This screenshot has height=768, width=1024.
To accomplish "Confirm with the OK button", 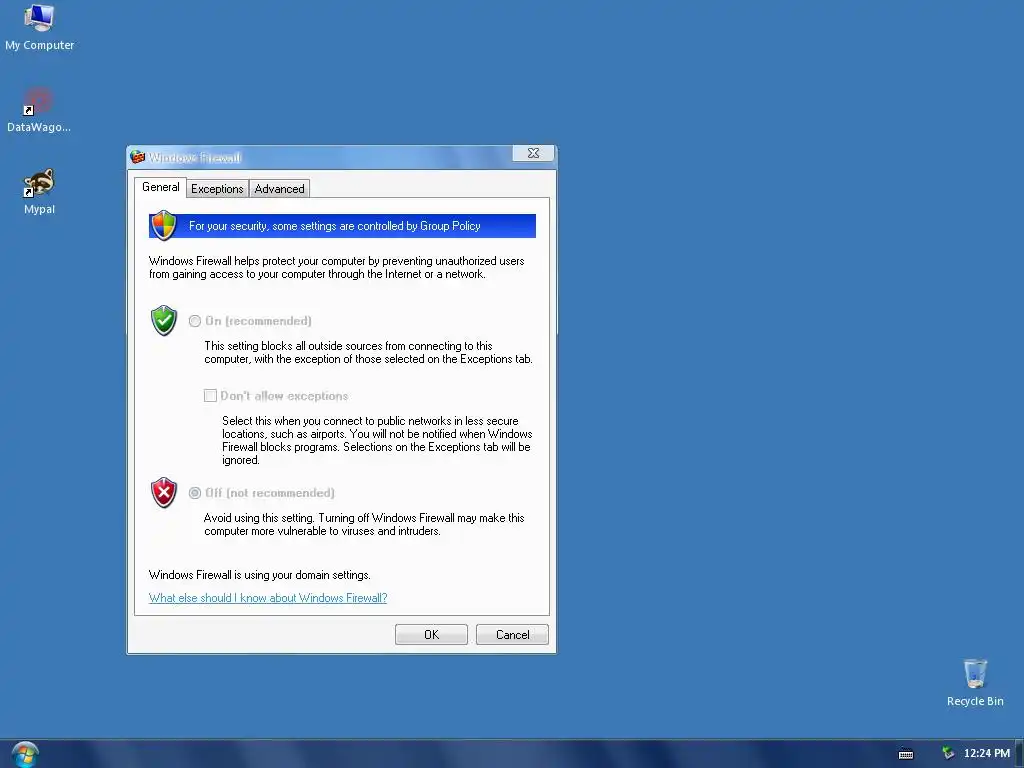I will [431, 635].
